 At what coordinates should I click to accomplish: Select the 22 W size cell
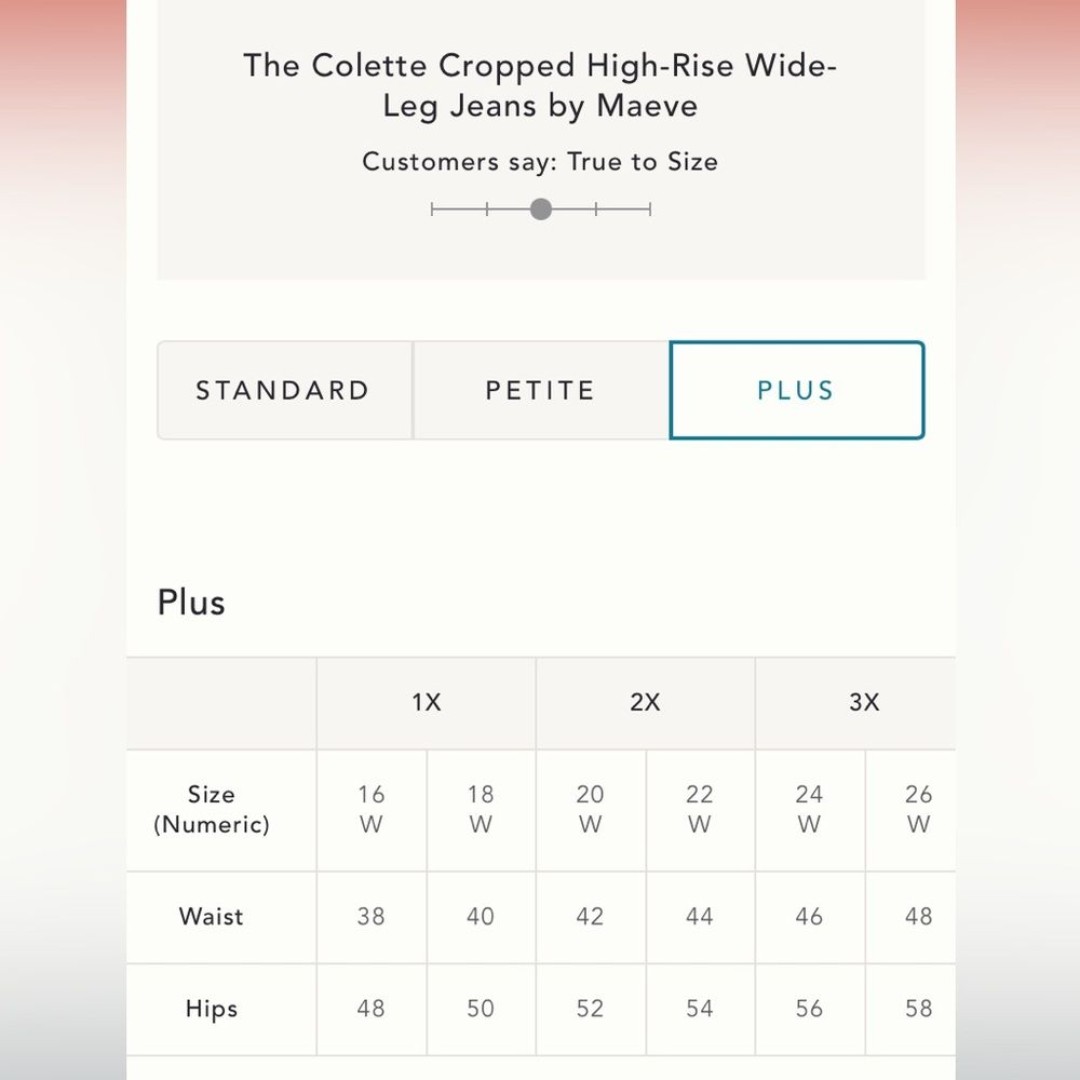tap(700, 809)
